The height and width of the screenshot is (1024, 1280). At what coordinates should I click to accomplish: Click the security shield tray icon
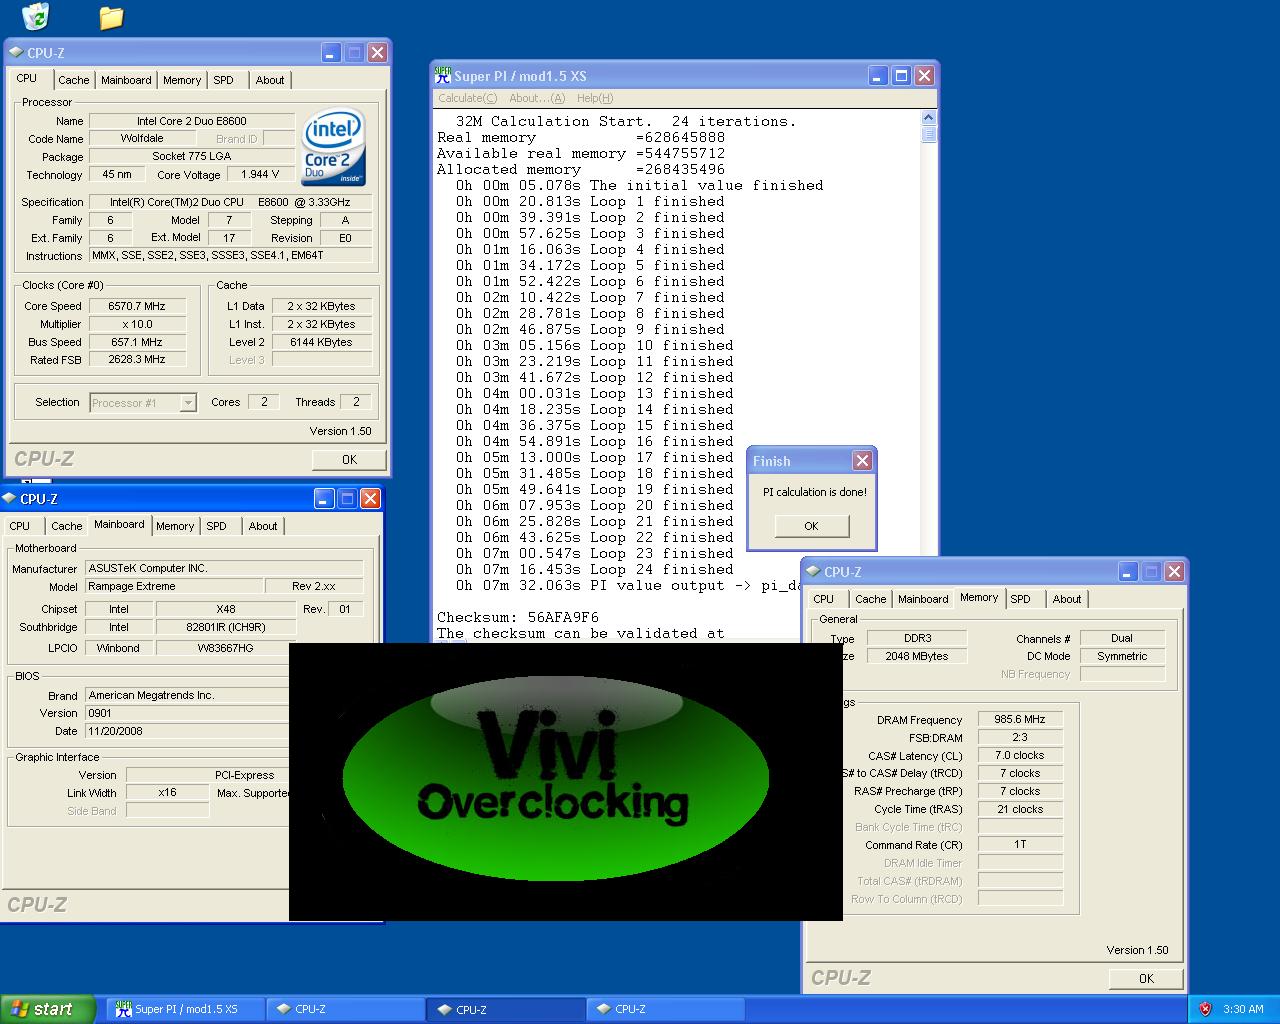pos(1205,1009)
